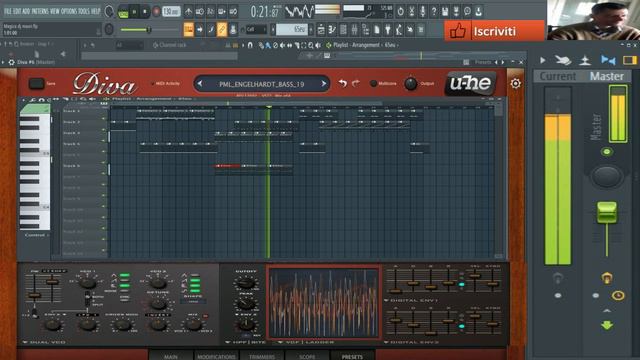Click the content download icon

pos(478,11)
